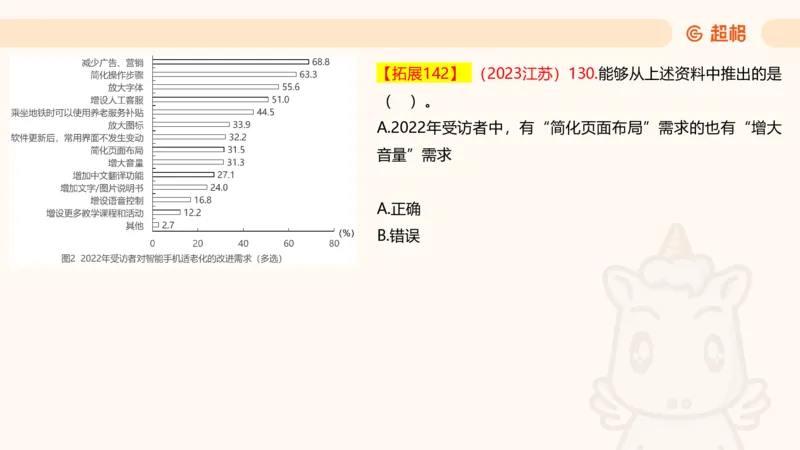This screenshot has width=800, height=450.
Task: Click the 44.5 value on the chart
Action: pos(265,112)
